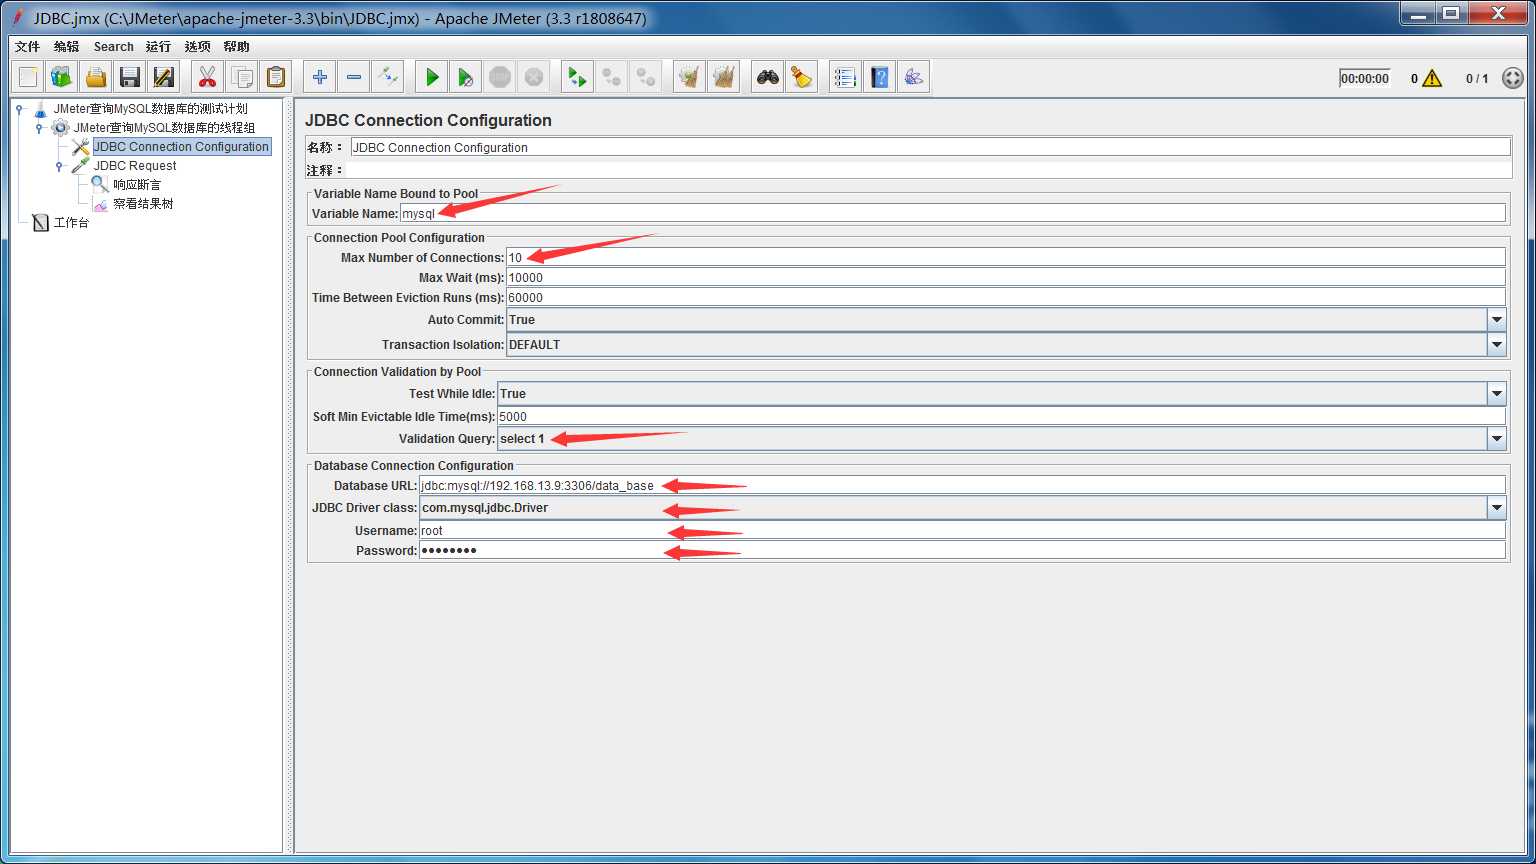Click the Remote Stop All icon

[611, 77]
